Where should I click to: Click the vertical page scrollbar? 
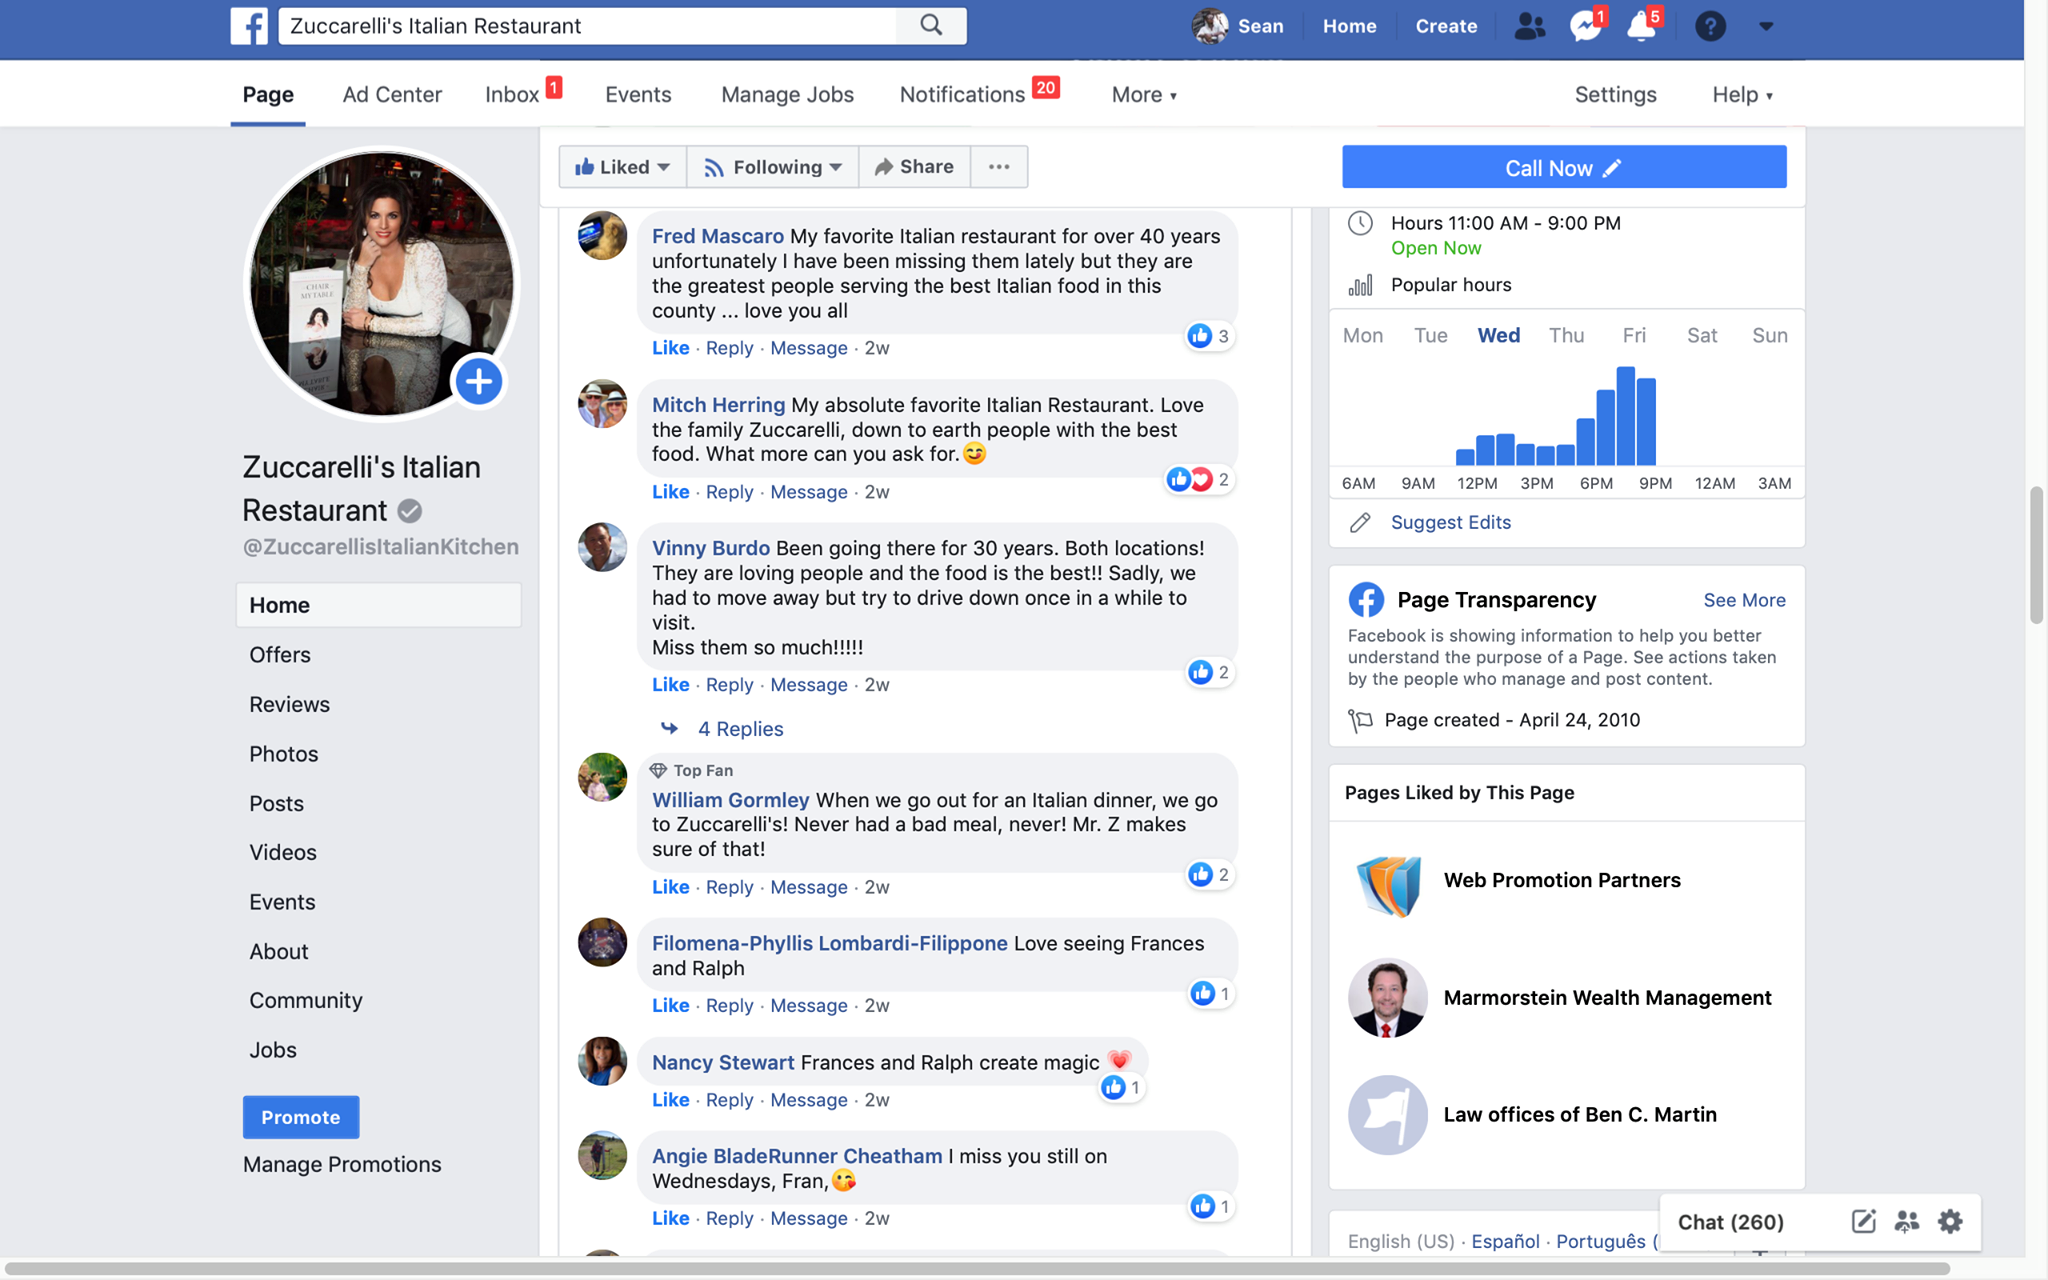(2036, 555)
